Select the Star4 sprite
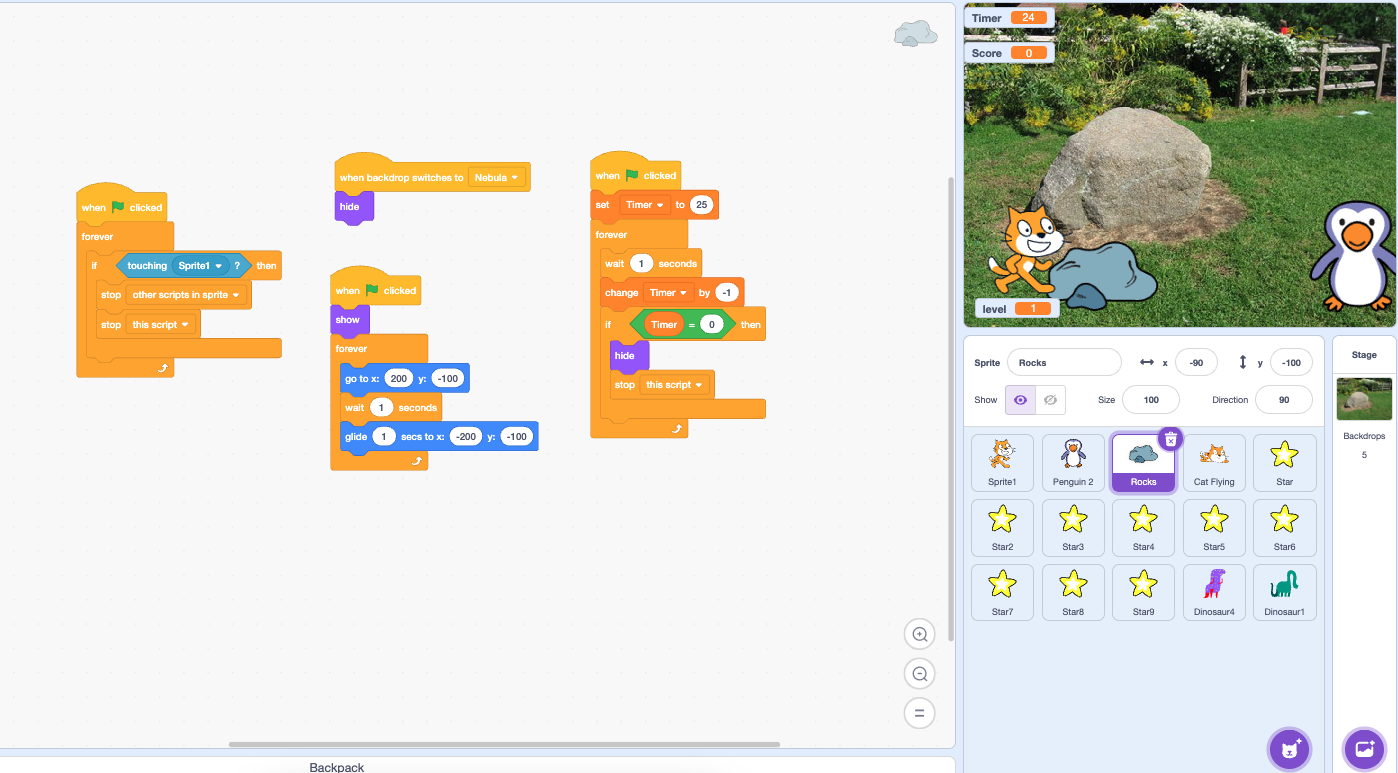Viewport: 1398px width, 773px height. point(1143,527)
